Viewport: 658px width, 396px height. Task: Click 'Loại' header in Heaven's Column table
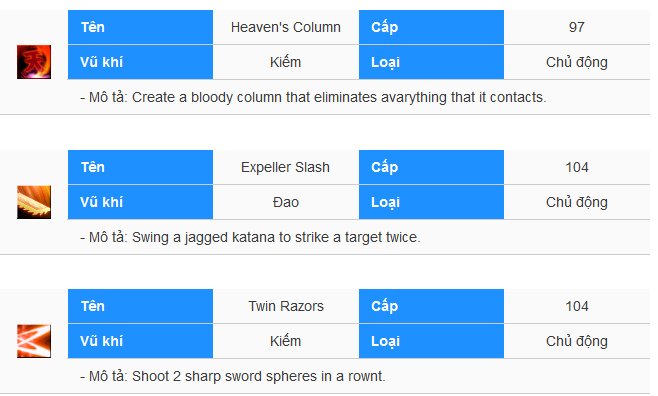pos(431,62)
